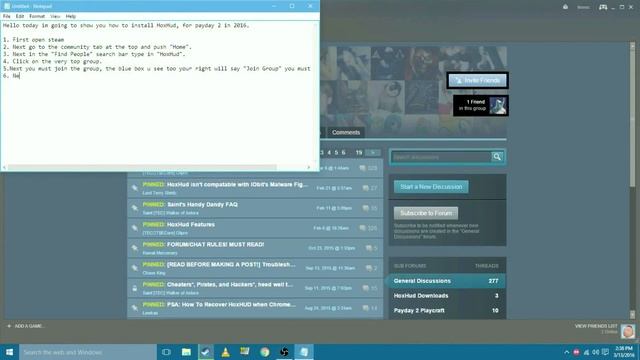The height and width of the screenshot is (360, 640).
Task: Click the Notepad horizontal scrollbar left arrow
Action: (x=4, y=167)
